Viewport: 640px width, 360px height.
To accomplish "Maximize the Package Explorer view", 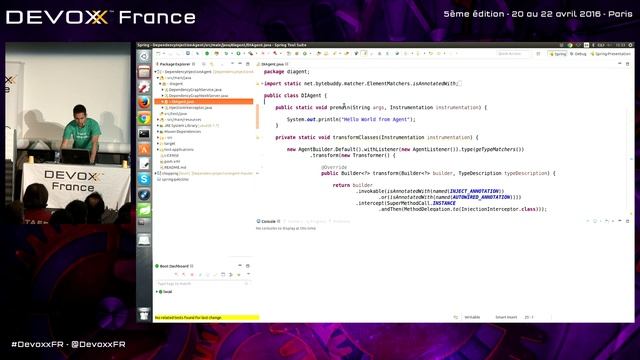I will [x=248, y=64].
